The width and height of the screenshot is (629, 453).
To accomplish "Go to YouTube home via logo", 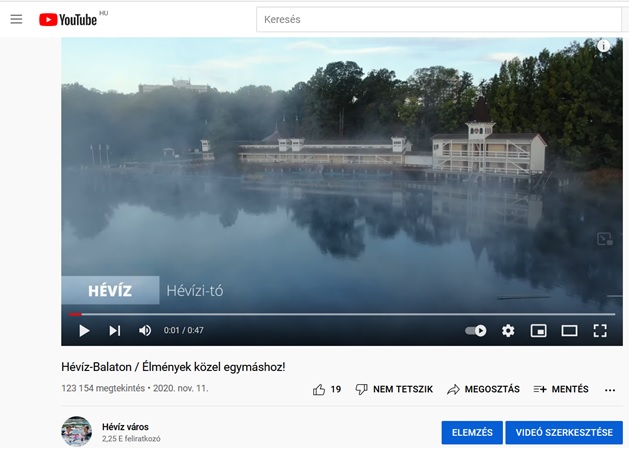I will click(x=68, y=20).
